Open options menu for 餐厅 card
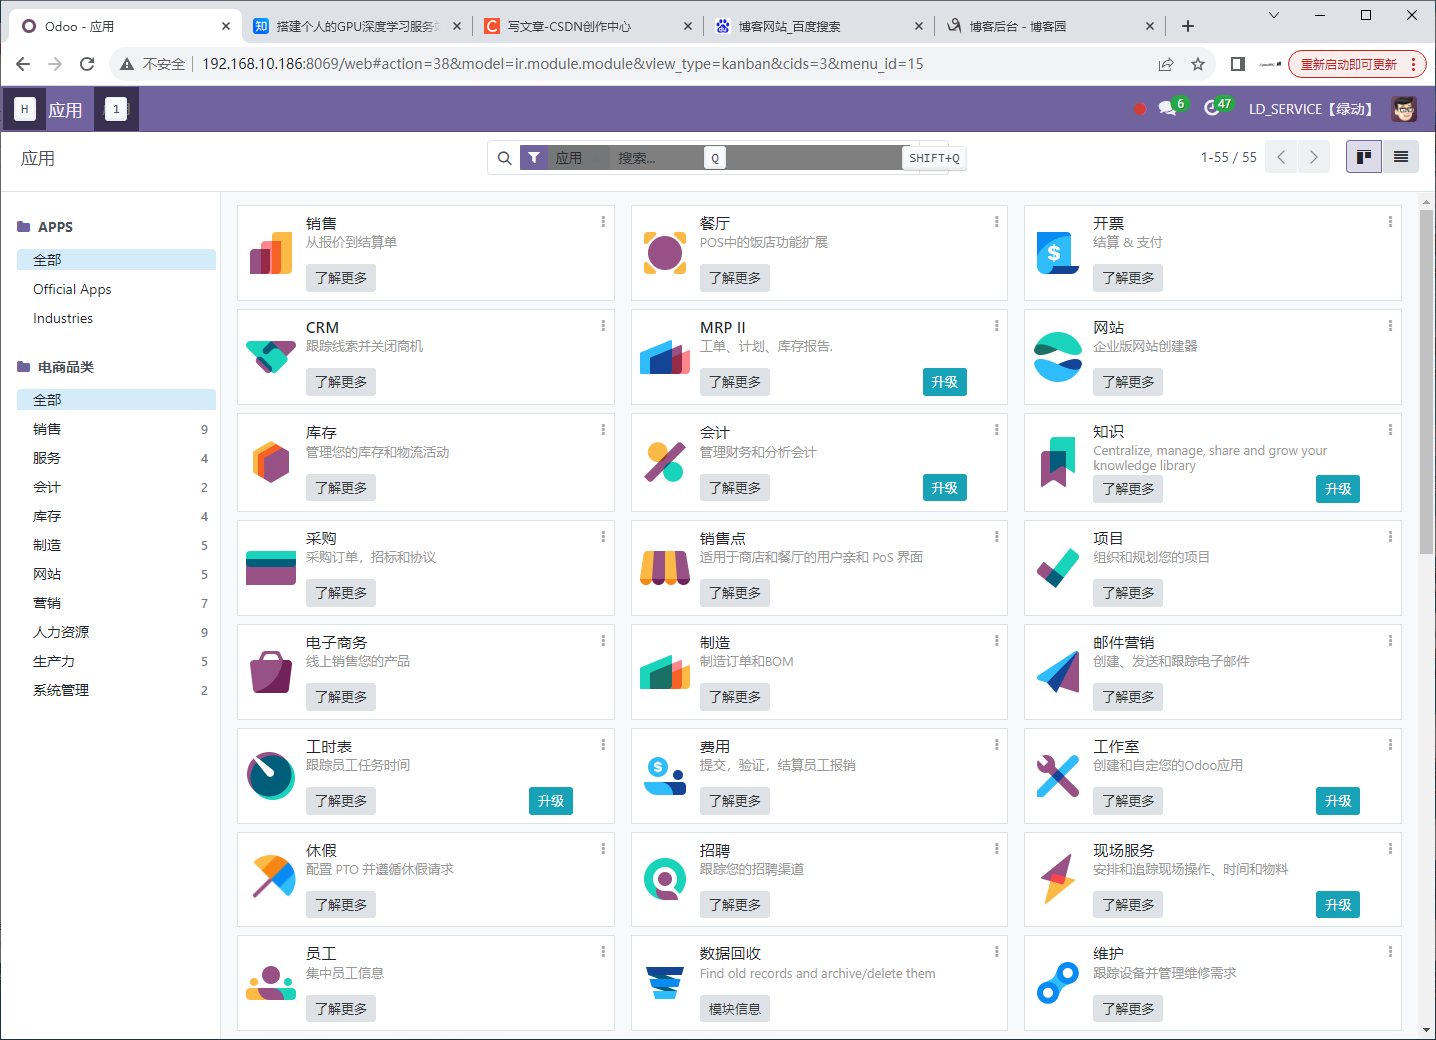The width and height of the screenshot is (1436, 1040). 997,222
